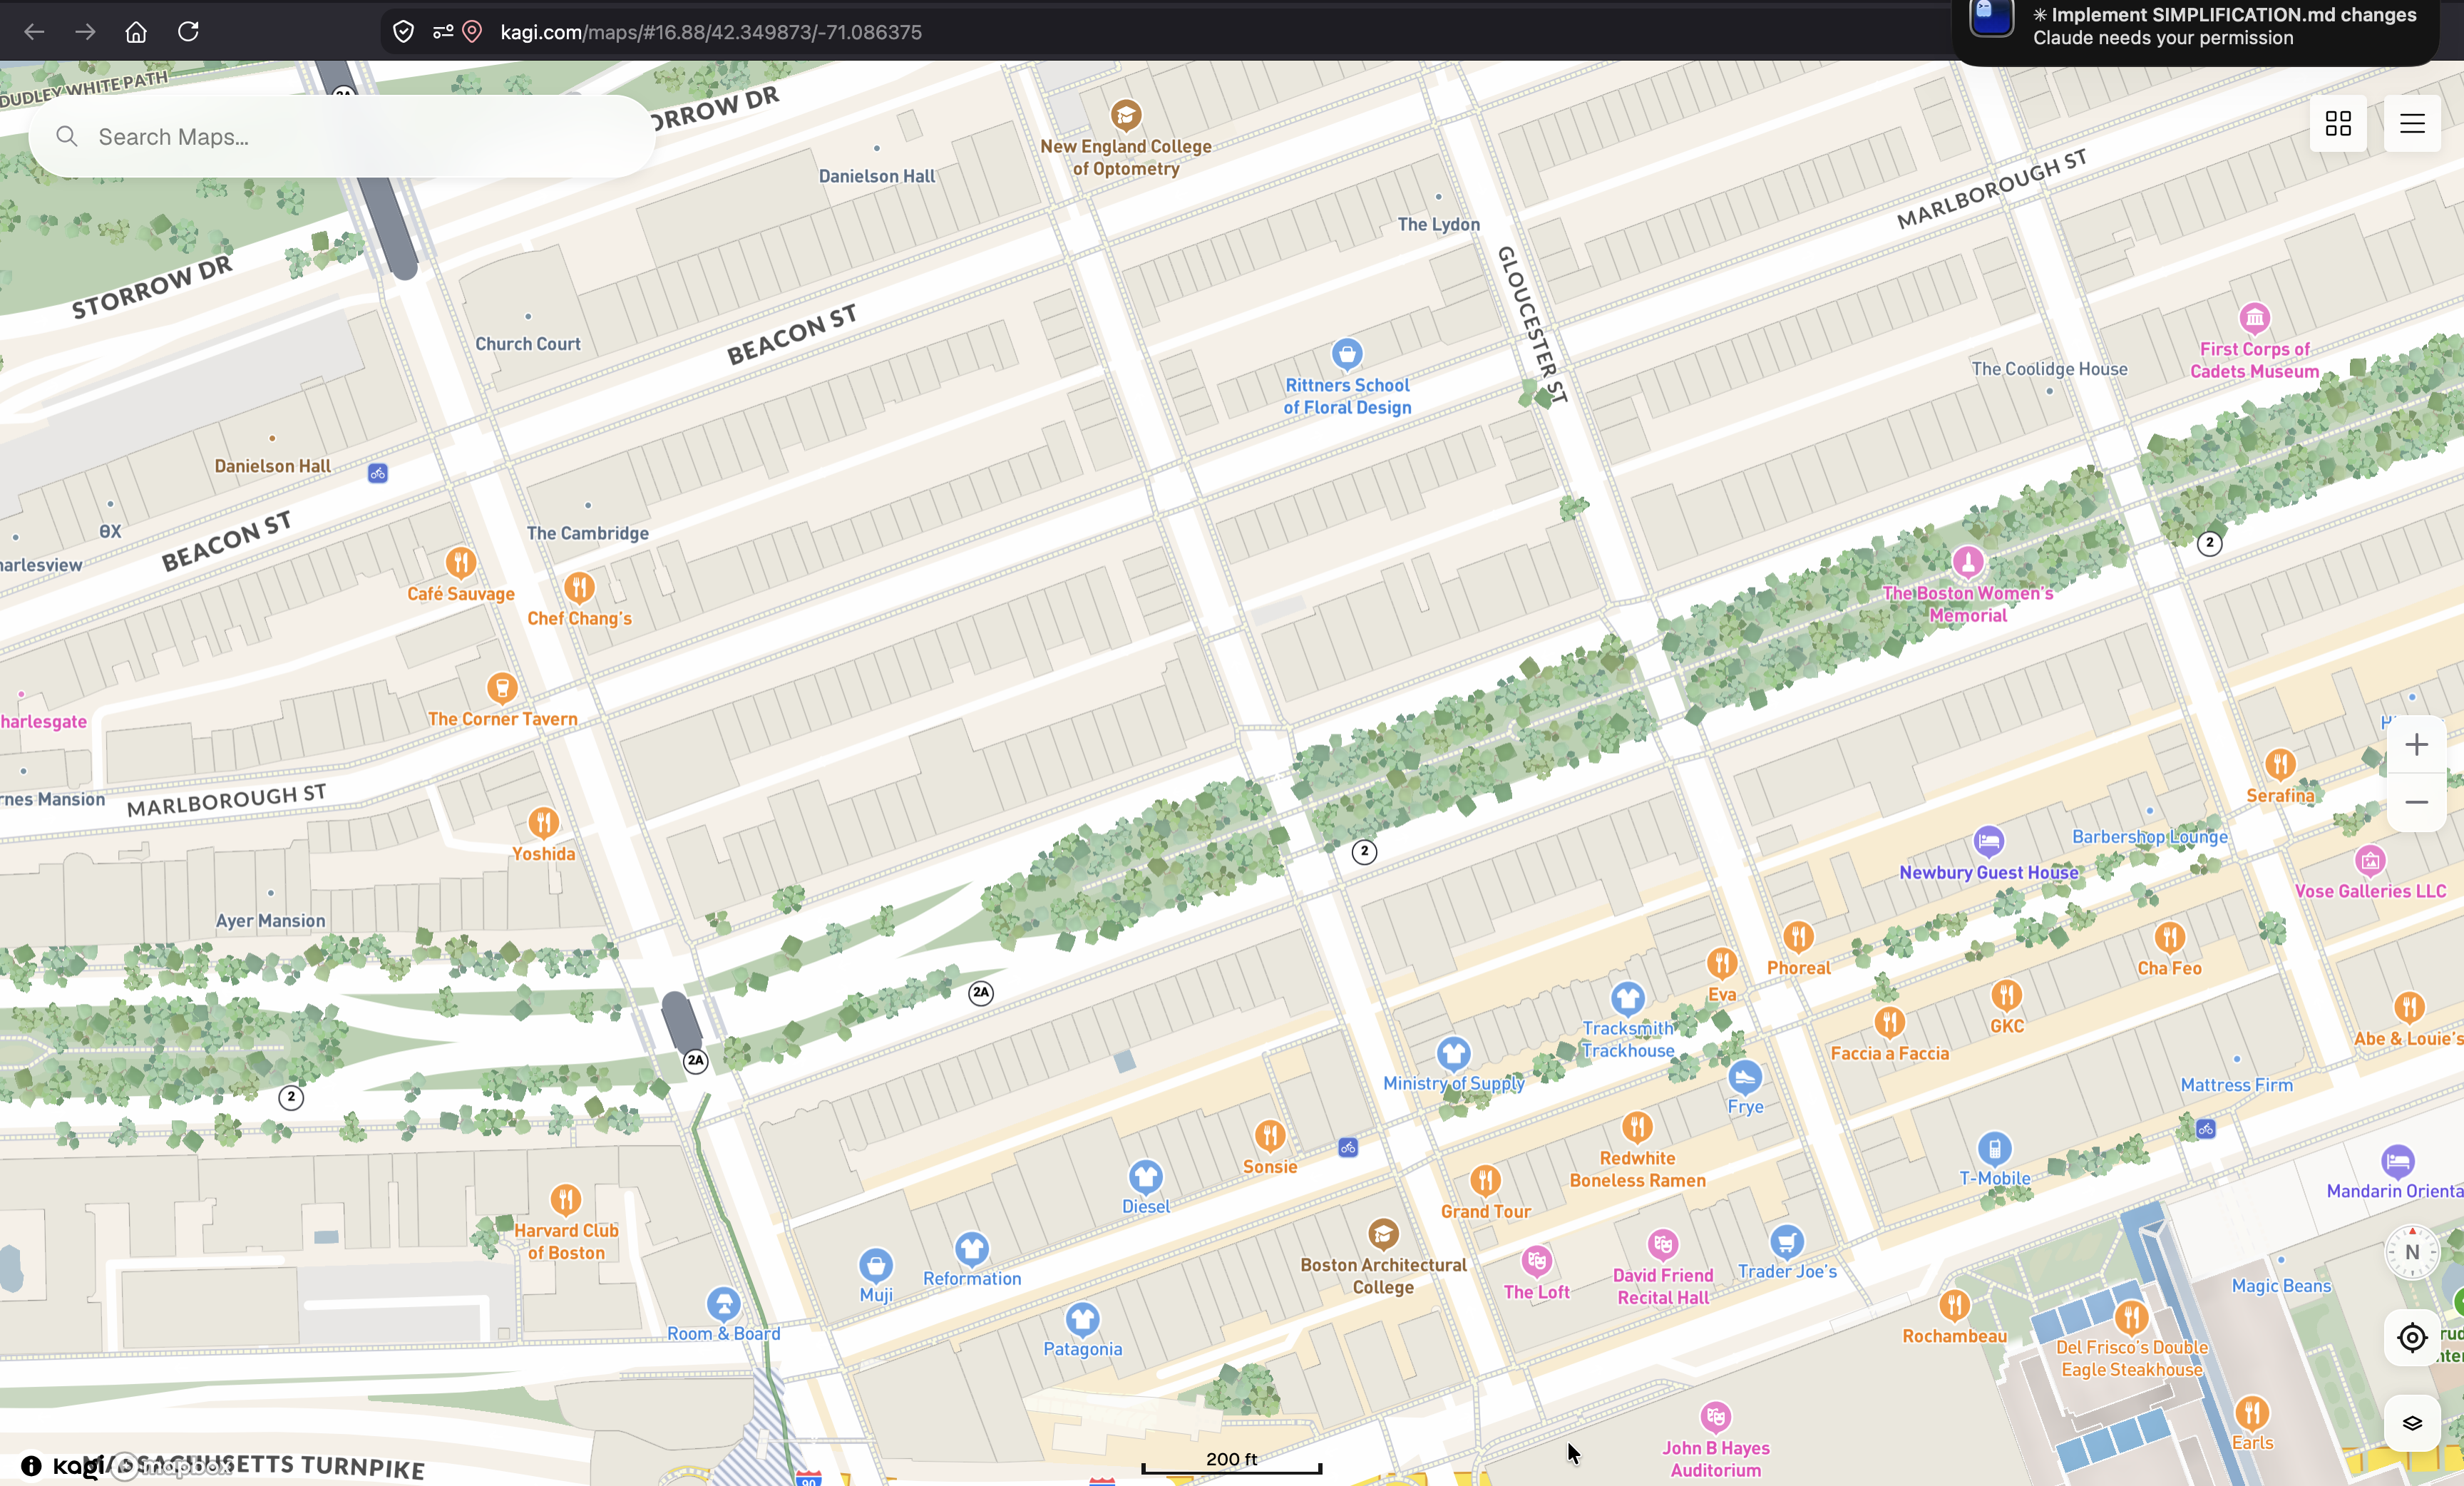The width and height of the screenshot is (2464, 1486).
Task: Zoom out the map with minus button
Action: 2416,802
